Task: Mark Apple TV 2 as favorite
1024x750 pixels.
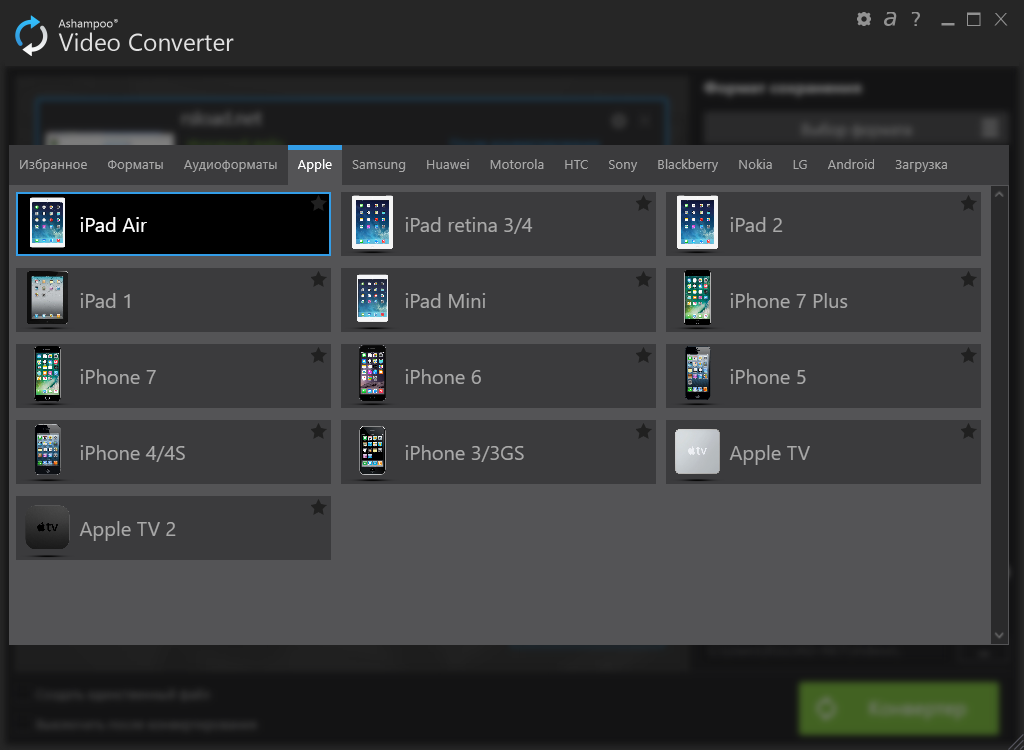Action: [x=318, y=507]
